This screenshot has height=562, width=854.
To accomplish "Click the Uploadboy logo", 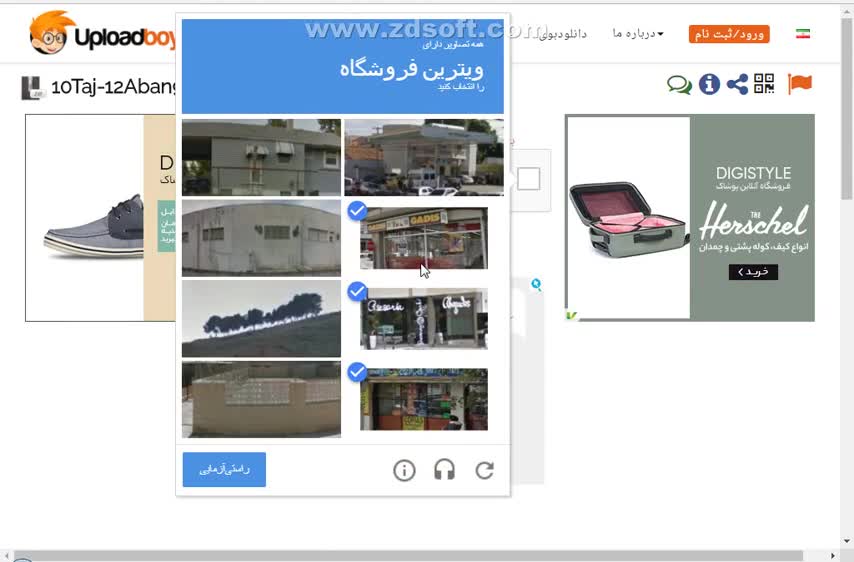I will click(102, 34).
